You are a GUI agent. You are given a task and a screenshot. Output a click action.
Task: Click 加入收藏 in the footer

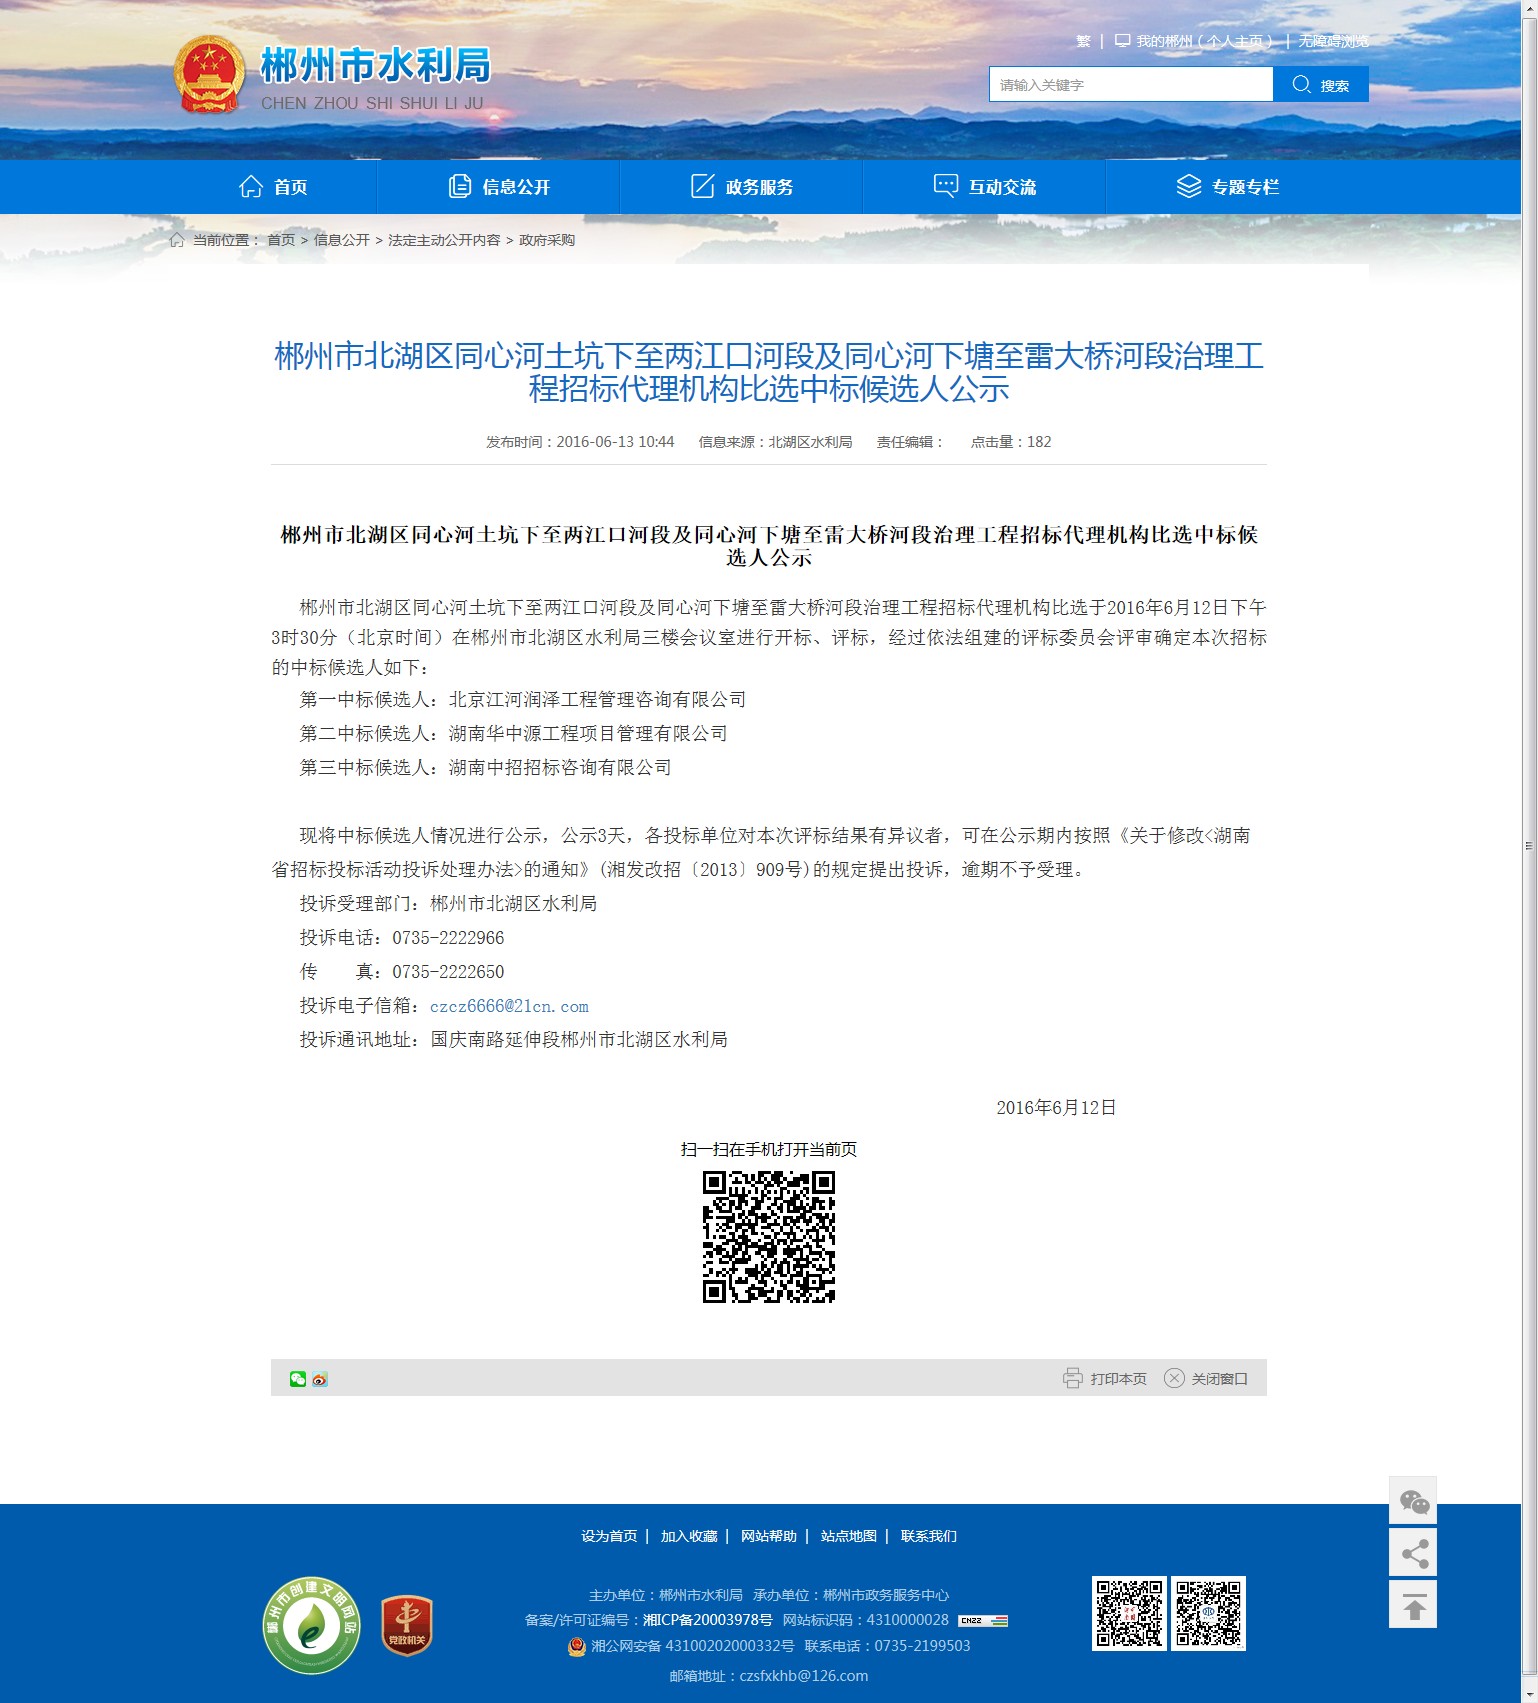(689, 1536)
